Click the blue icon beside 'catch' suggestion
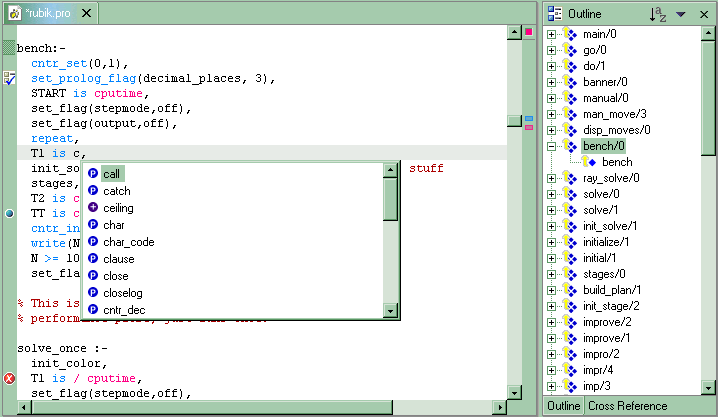718x417 pixels. [x=93, y=191]
